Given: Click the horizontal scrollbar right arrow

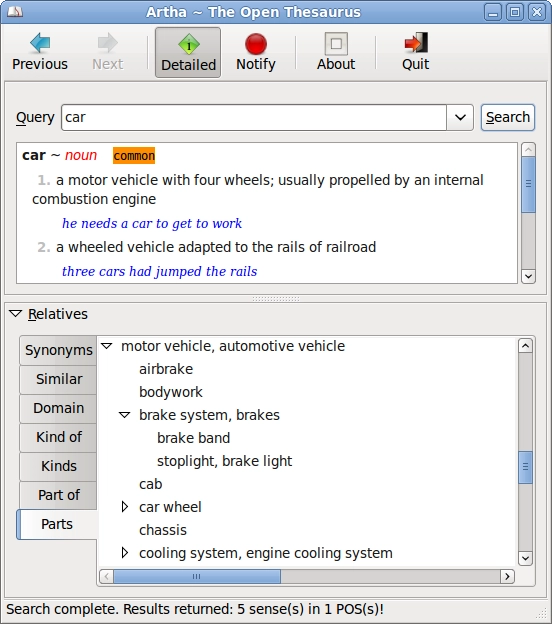Looking at the screenshot, I should coord(507,576).
